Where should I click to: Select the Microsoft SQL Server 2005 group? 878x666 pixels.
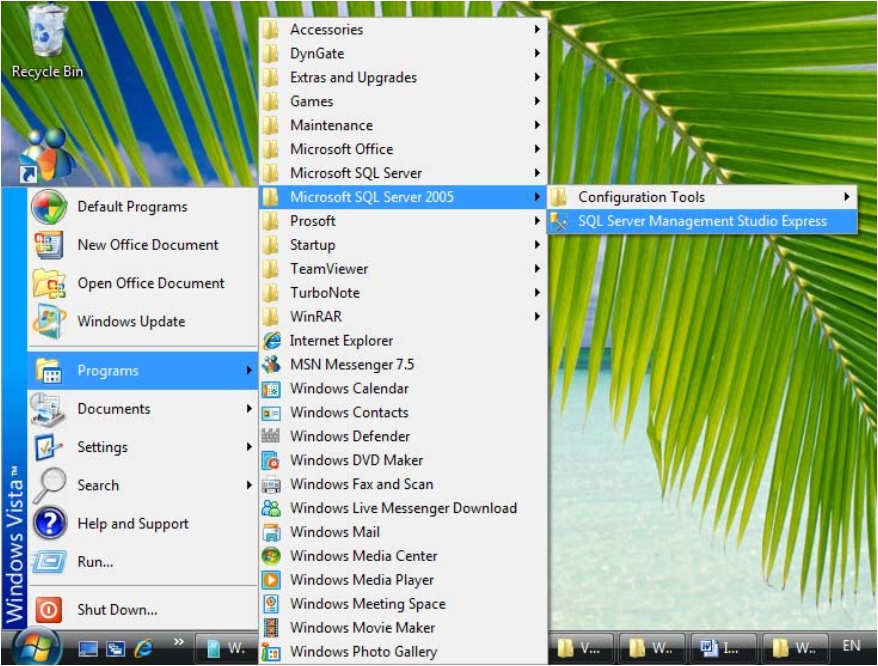point(403,197)
